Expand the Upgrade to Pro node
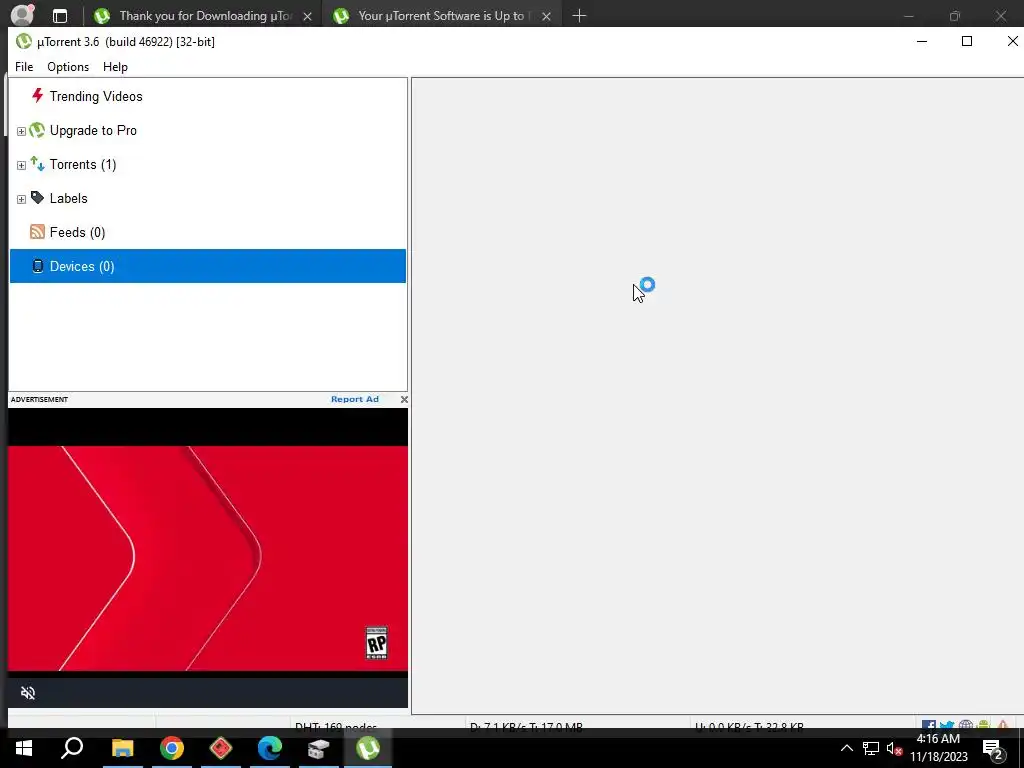The width and height of the screenshot is (1024, 768). (x=21, y=131)
